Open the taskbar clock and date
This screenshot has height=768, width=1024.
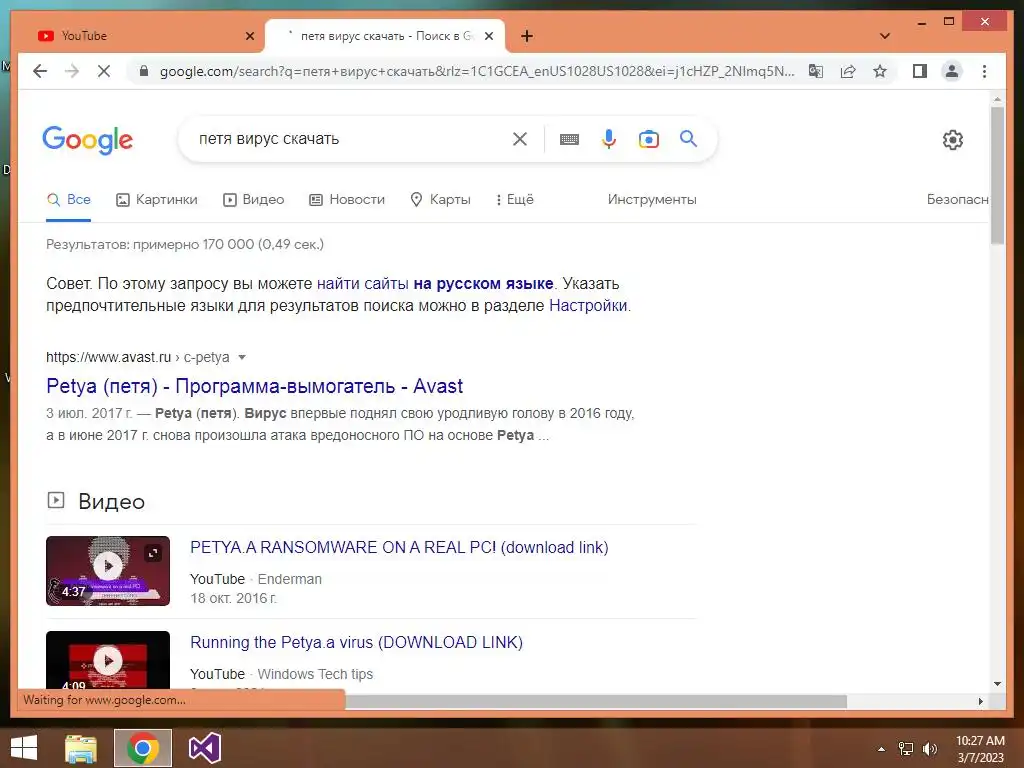pyautogui.click(x=980, y=749)
